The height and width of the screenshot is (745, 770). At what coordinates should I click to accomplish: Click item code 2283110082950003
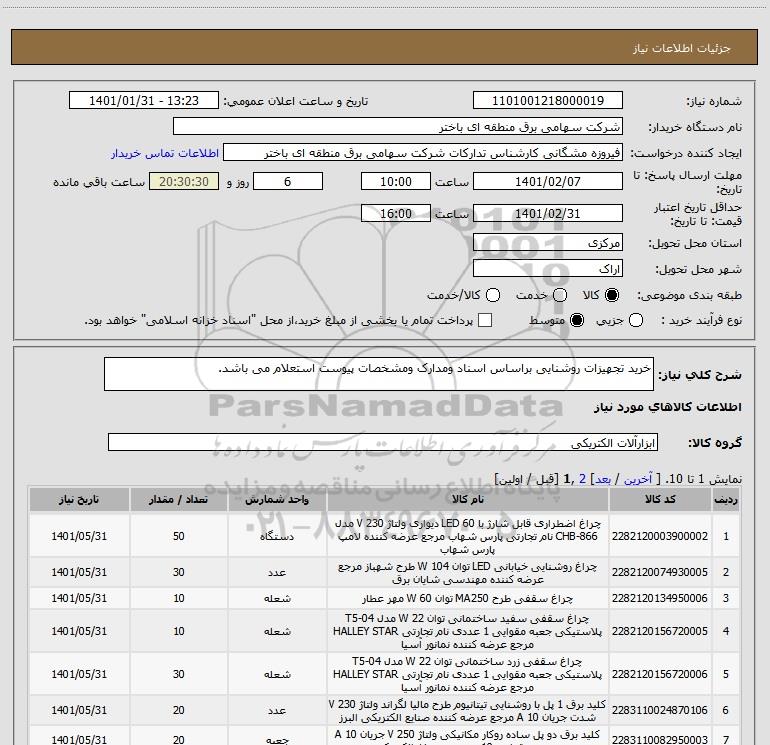[660, 740]
